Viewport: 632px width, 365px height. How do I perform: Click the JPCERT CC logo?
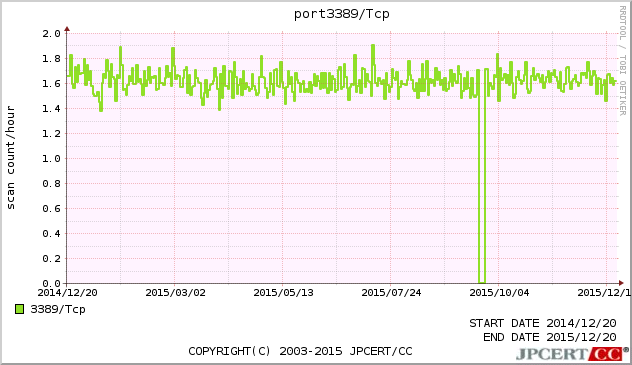572,354
